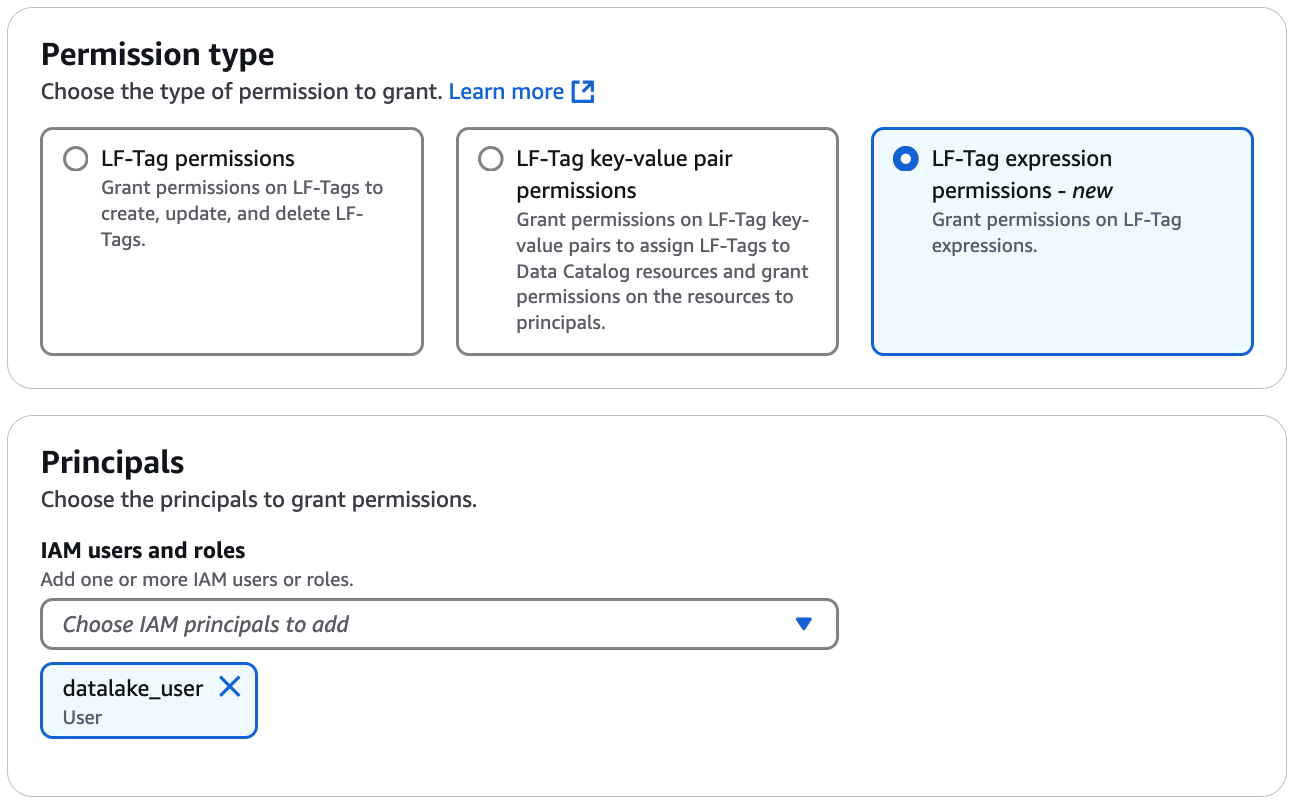Select the LF-Tag permissions radio button
The image size is (1294, 802).
[75, 158]
